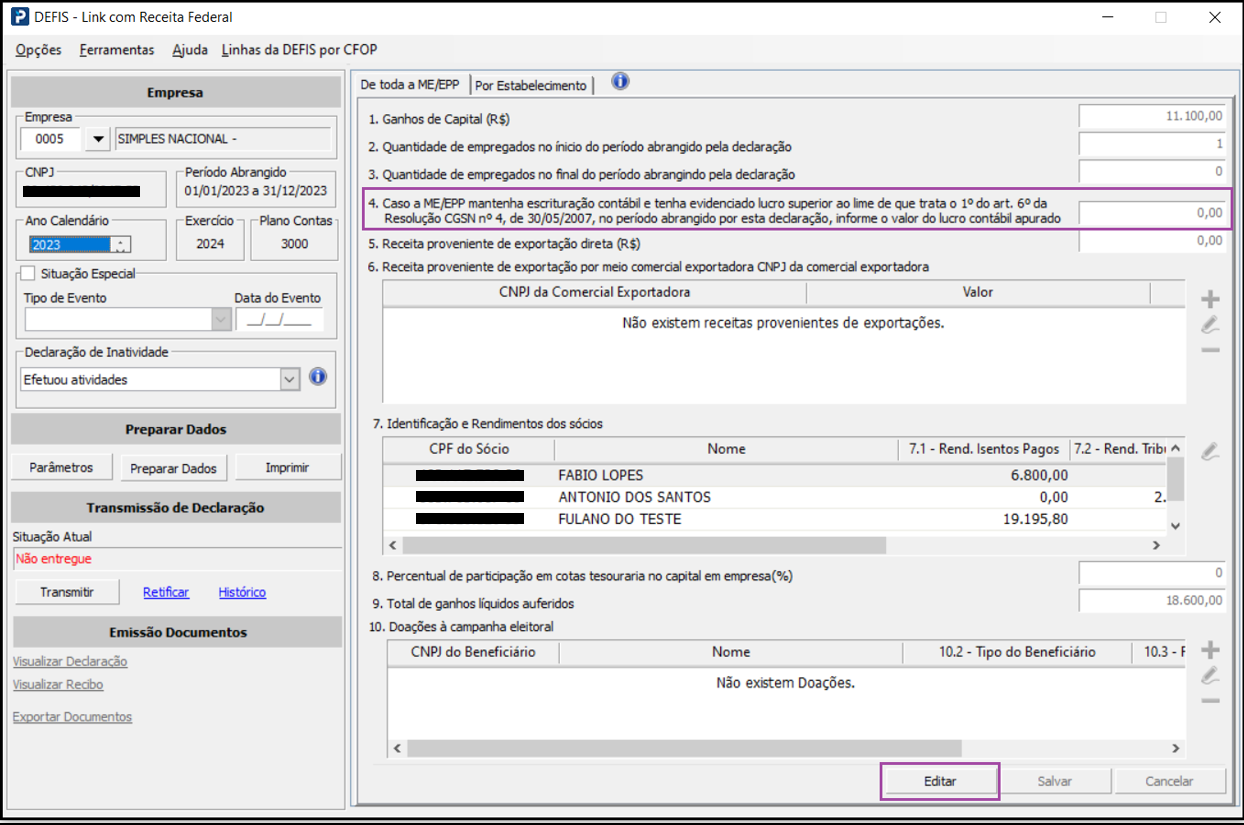Click the pencil icon beside the export revenue table

(1210, 324)
